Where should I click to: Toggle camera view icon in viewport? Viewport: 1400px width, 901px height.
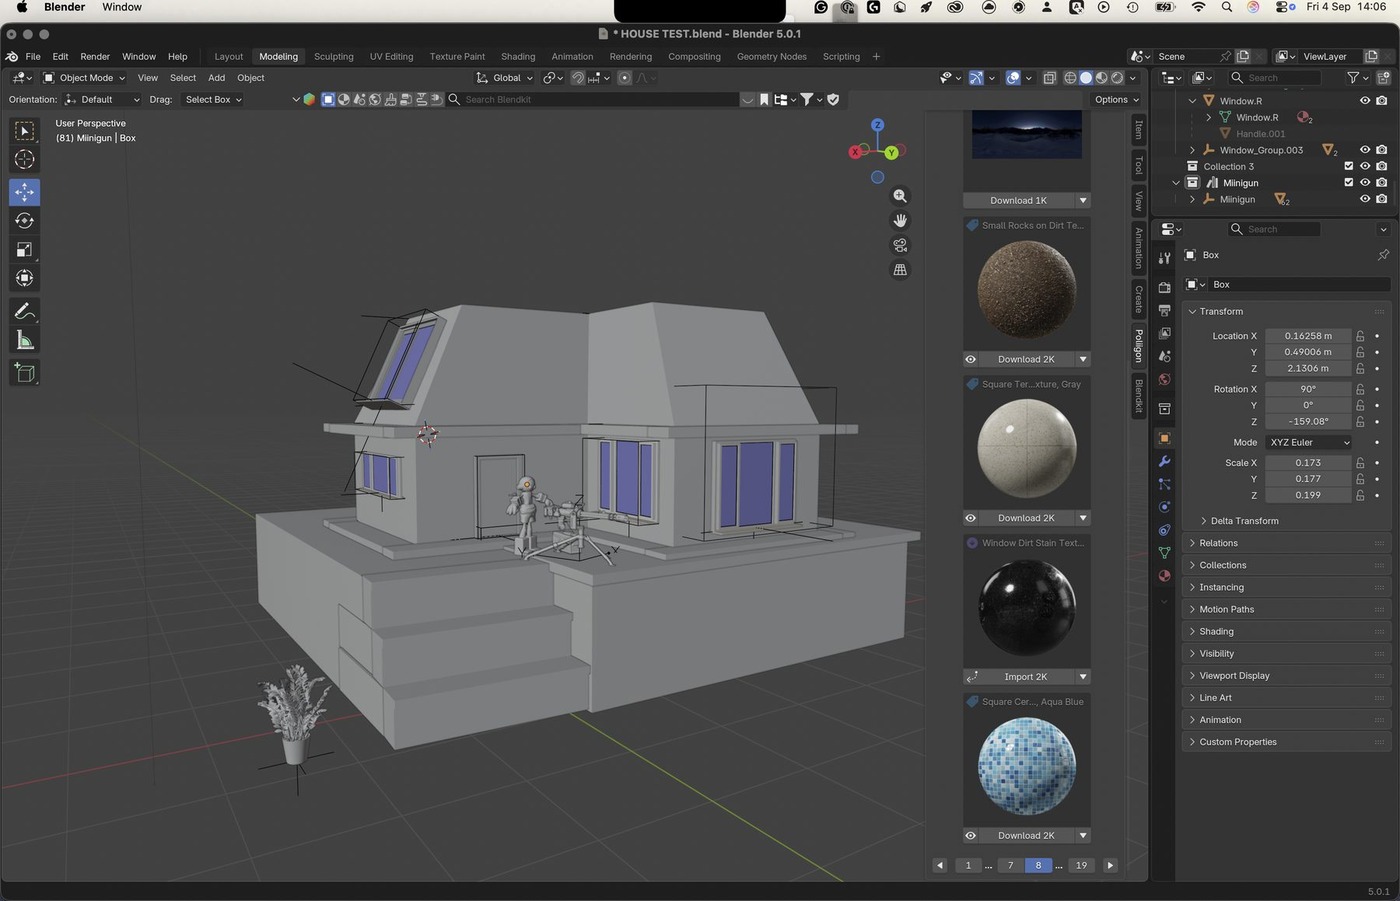900,245
